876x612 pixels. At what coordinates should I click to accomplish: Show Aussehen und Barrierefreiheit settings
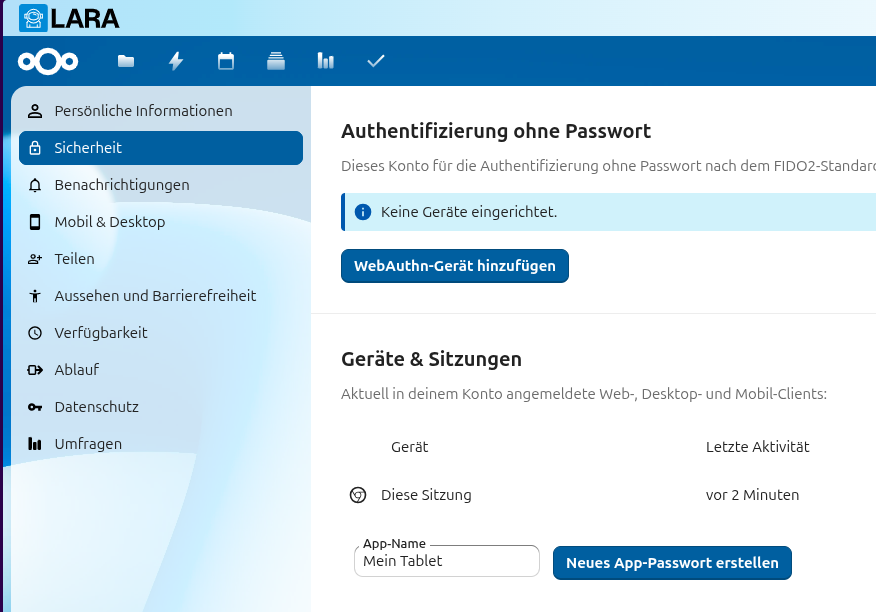tap(155, 296)
